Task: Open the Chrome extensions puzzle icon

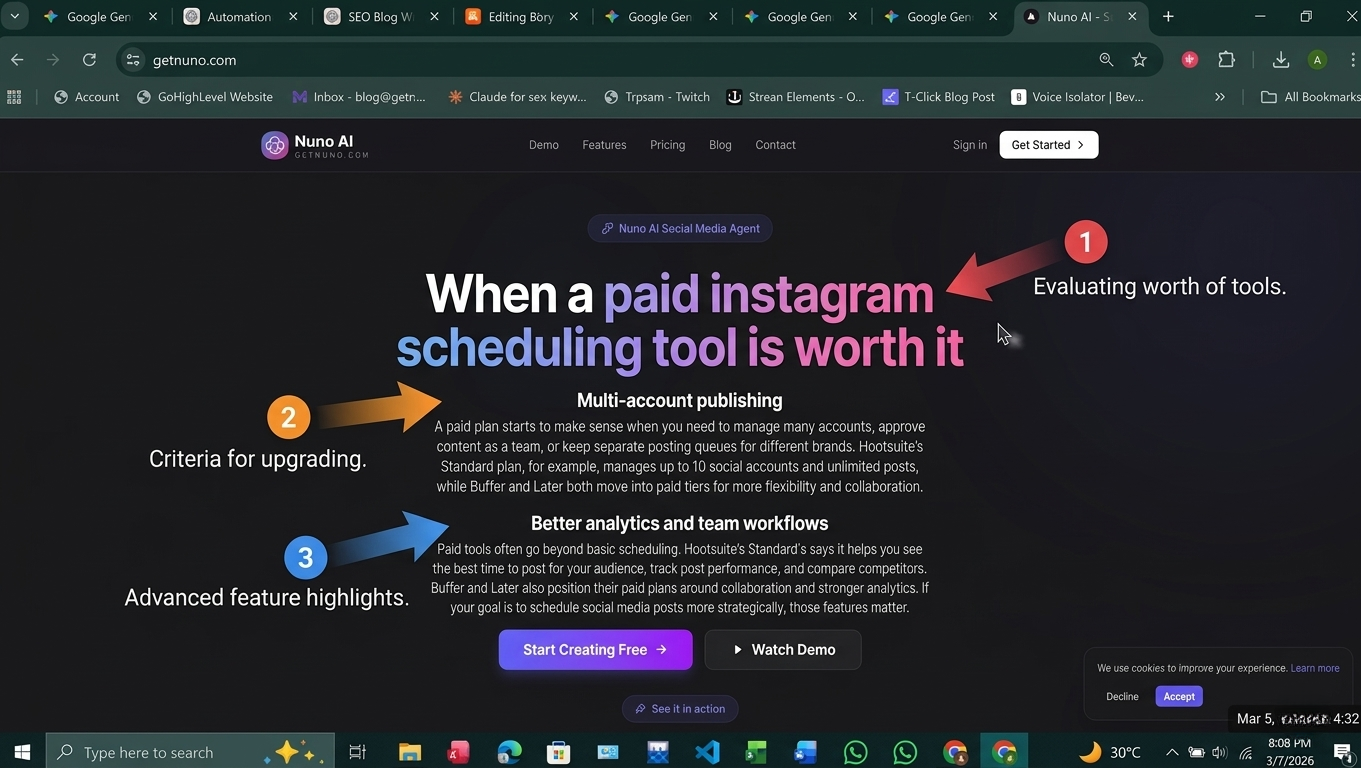Action: pos(1227,60)
